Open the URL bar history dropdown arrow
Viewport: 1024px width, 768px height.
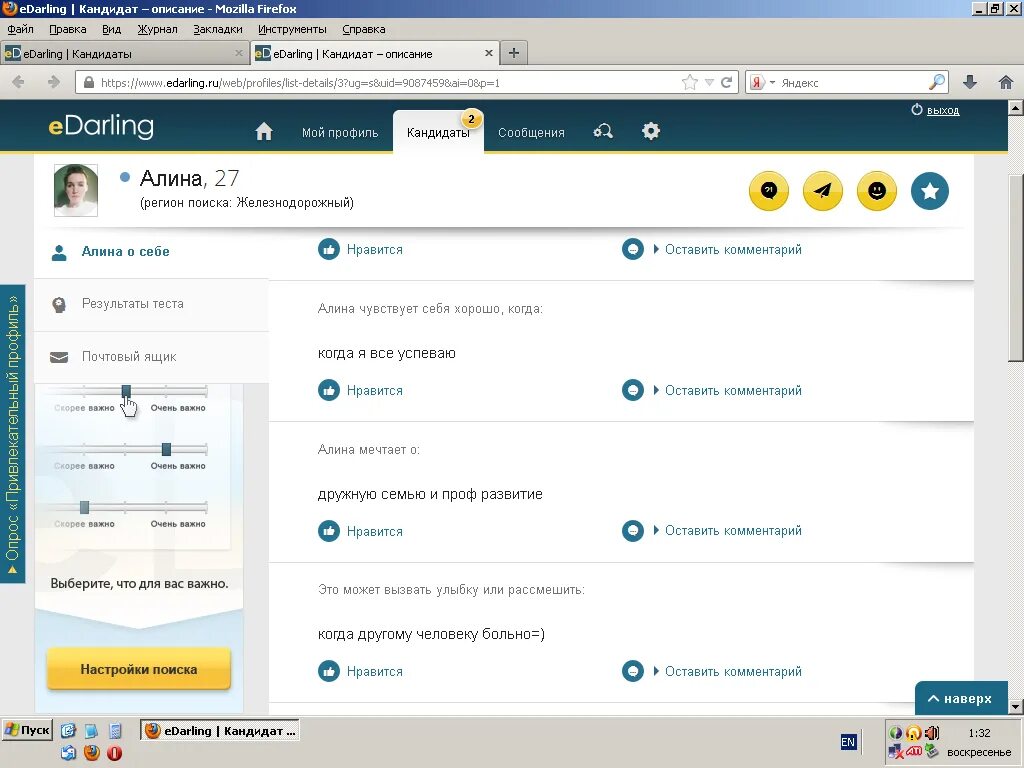point(709,83)
